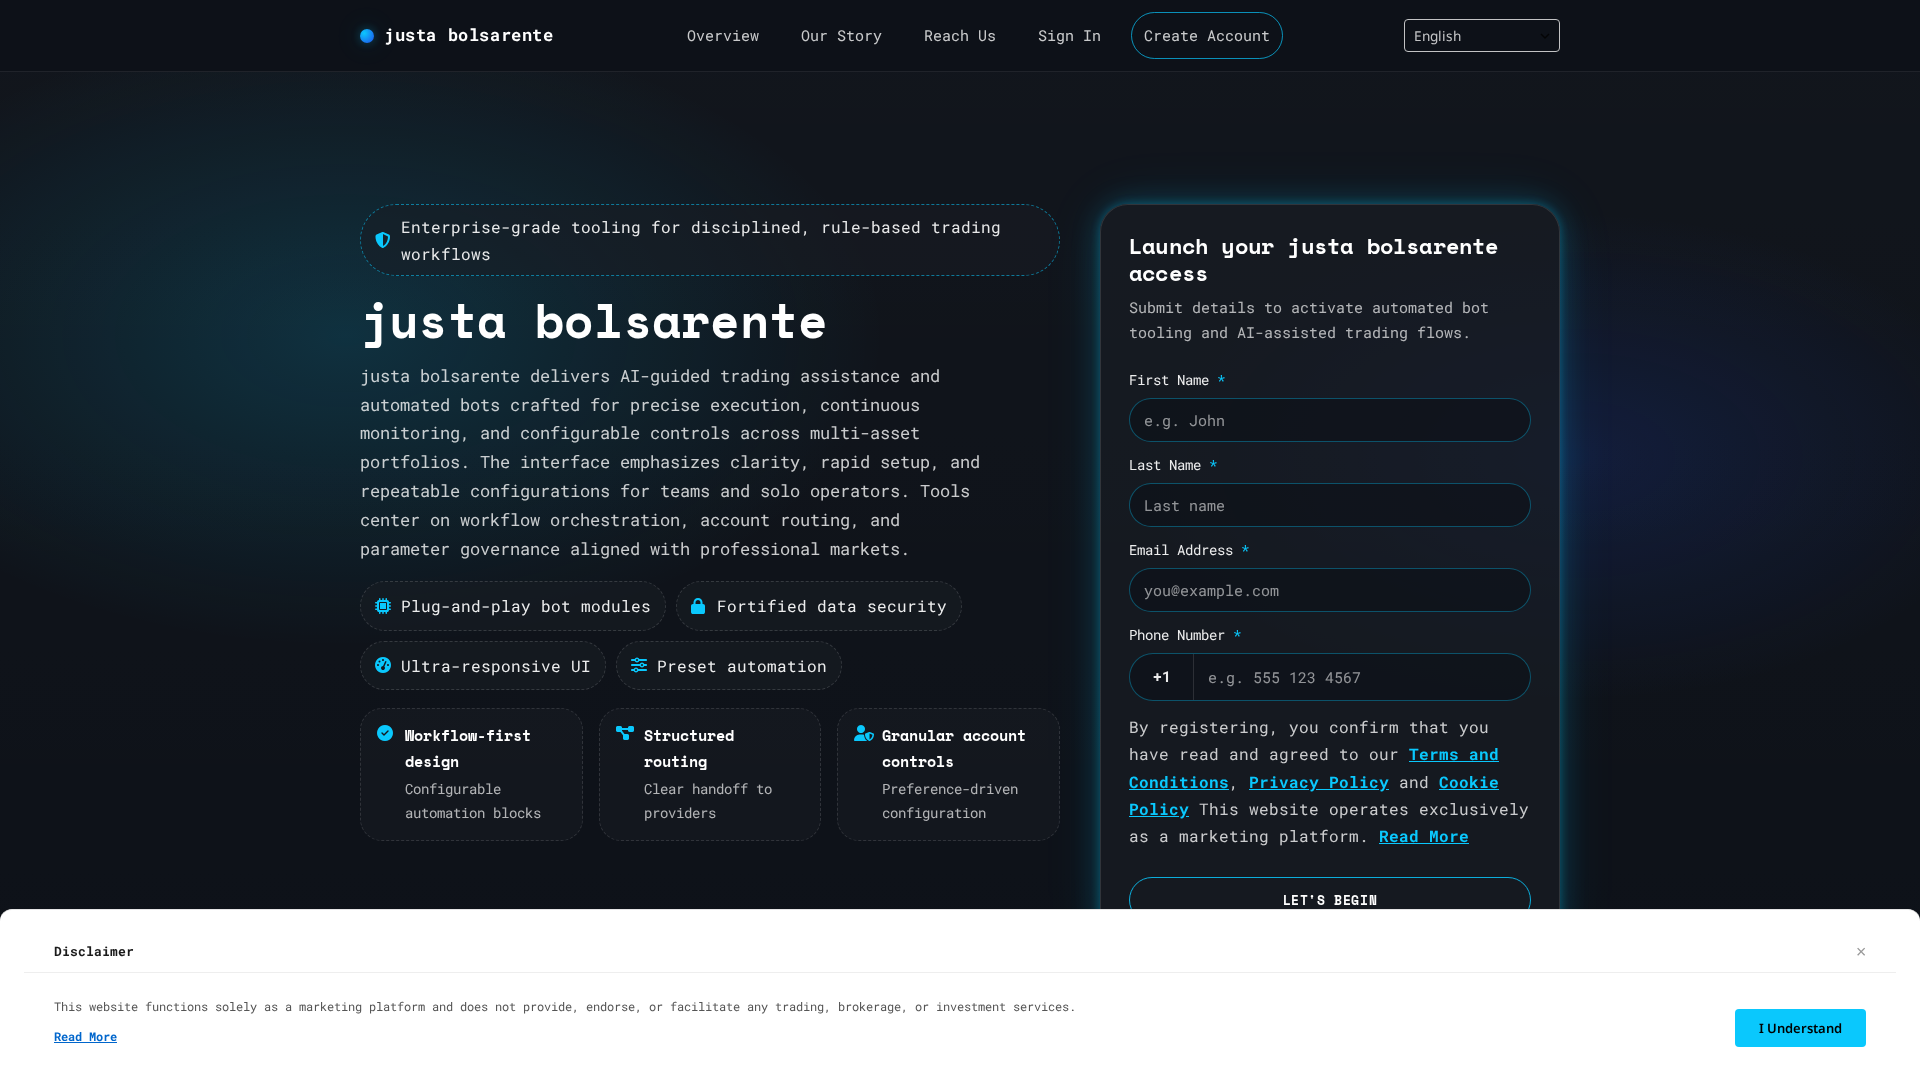Click 'Configurable automation blocks' text
The width and height of the screenshot is (1920, 1080).
[x=473, y=801]
